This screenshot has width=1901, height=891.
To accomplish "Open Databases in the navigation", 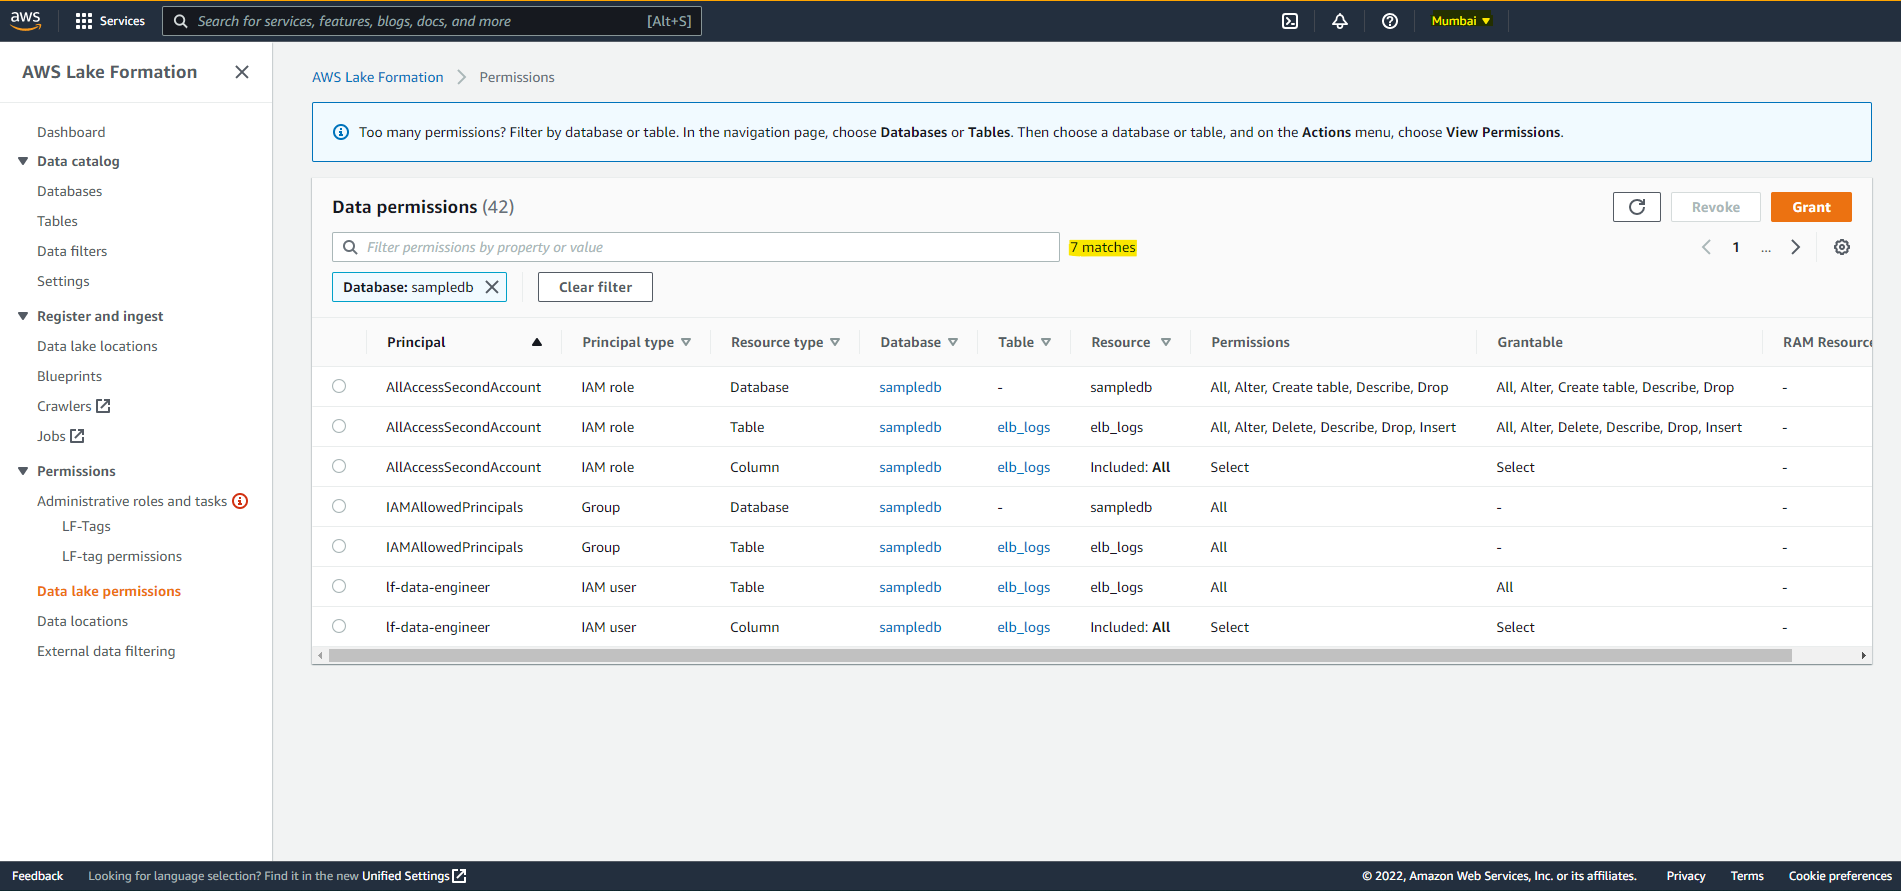I will 69,191.
